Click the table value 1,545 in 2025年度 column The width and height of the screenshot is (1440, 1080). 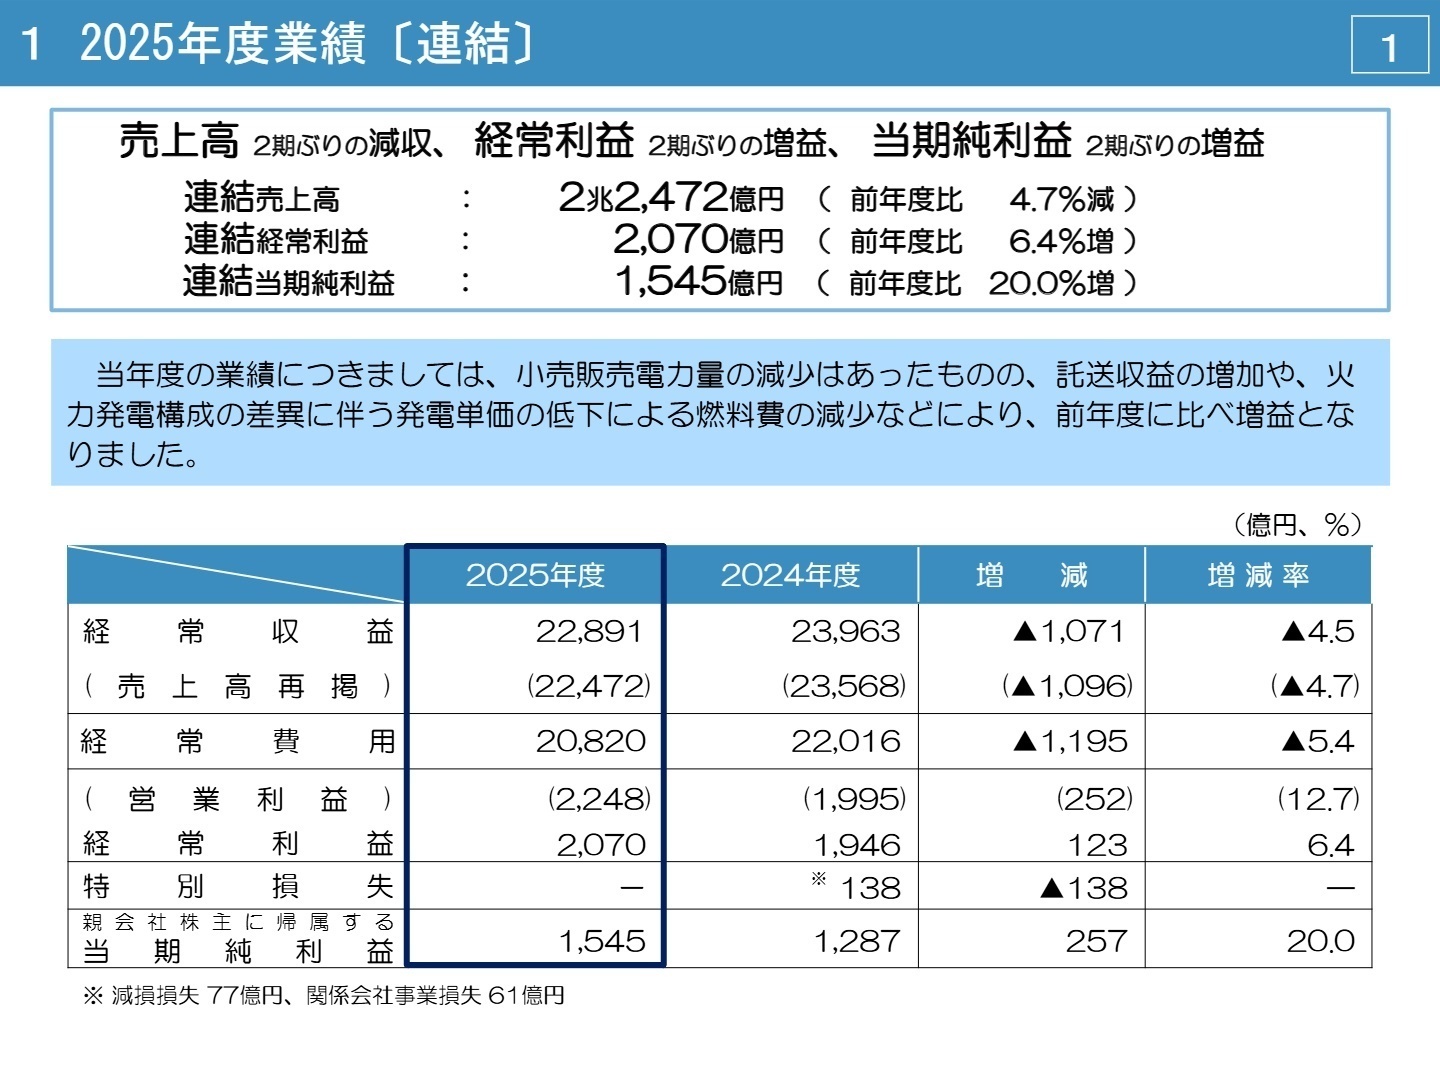pos(602,941)
